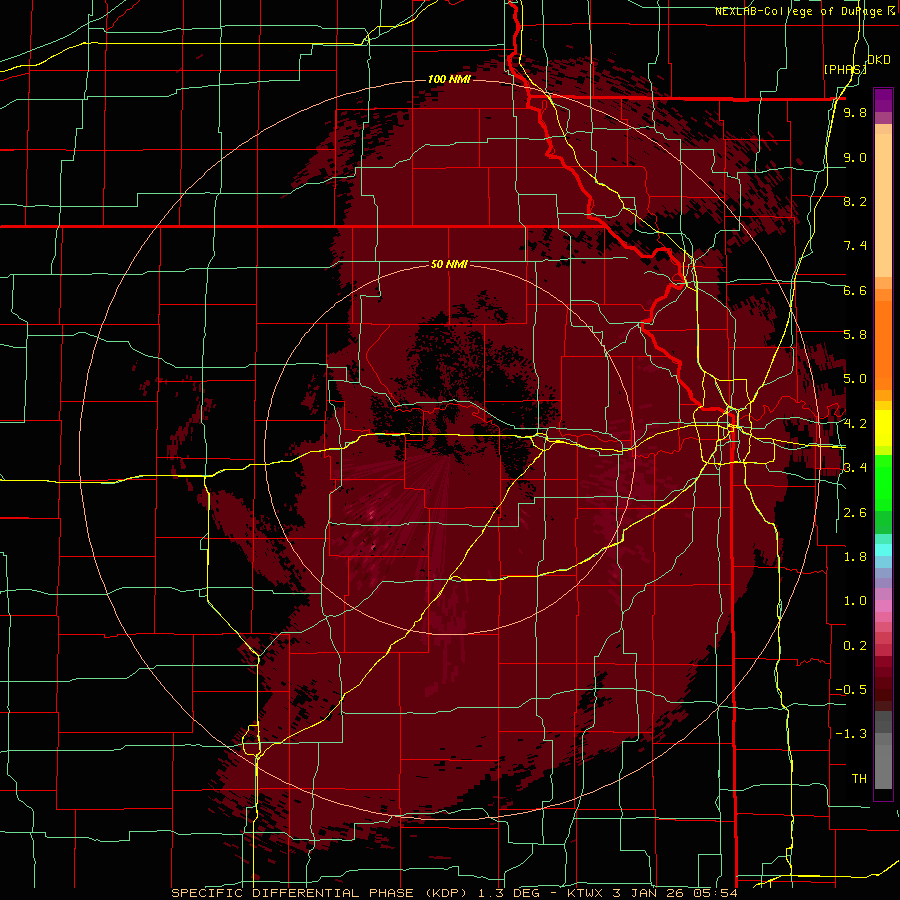Click the "50 NMI" range ring label
Image resolution: width=900 pixels, height=900 pixels.
tap(449, 264)
